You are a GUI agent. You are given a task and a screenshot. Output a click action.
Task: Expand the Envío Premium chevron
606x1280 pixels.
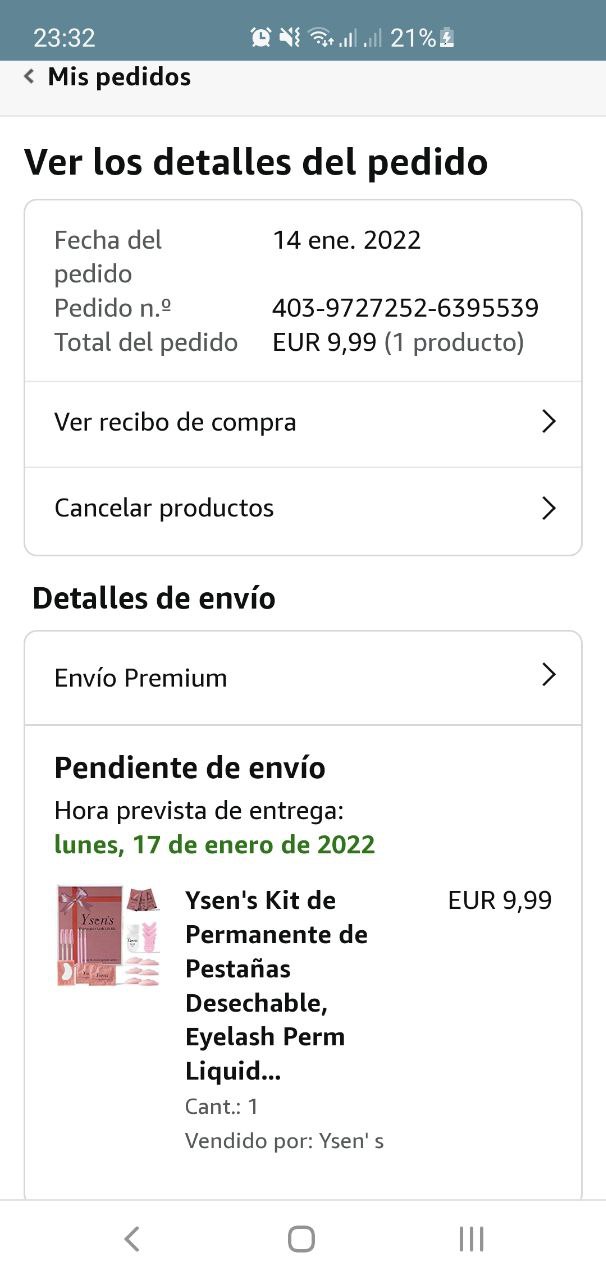(548, 675)
